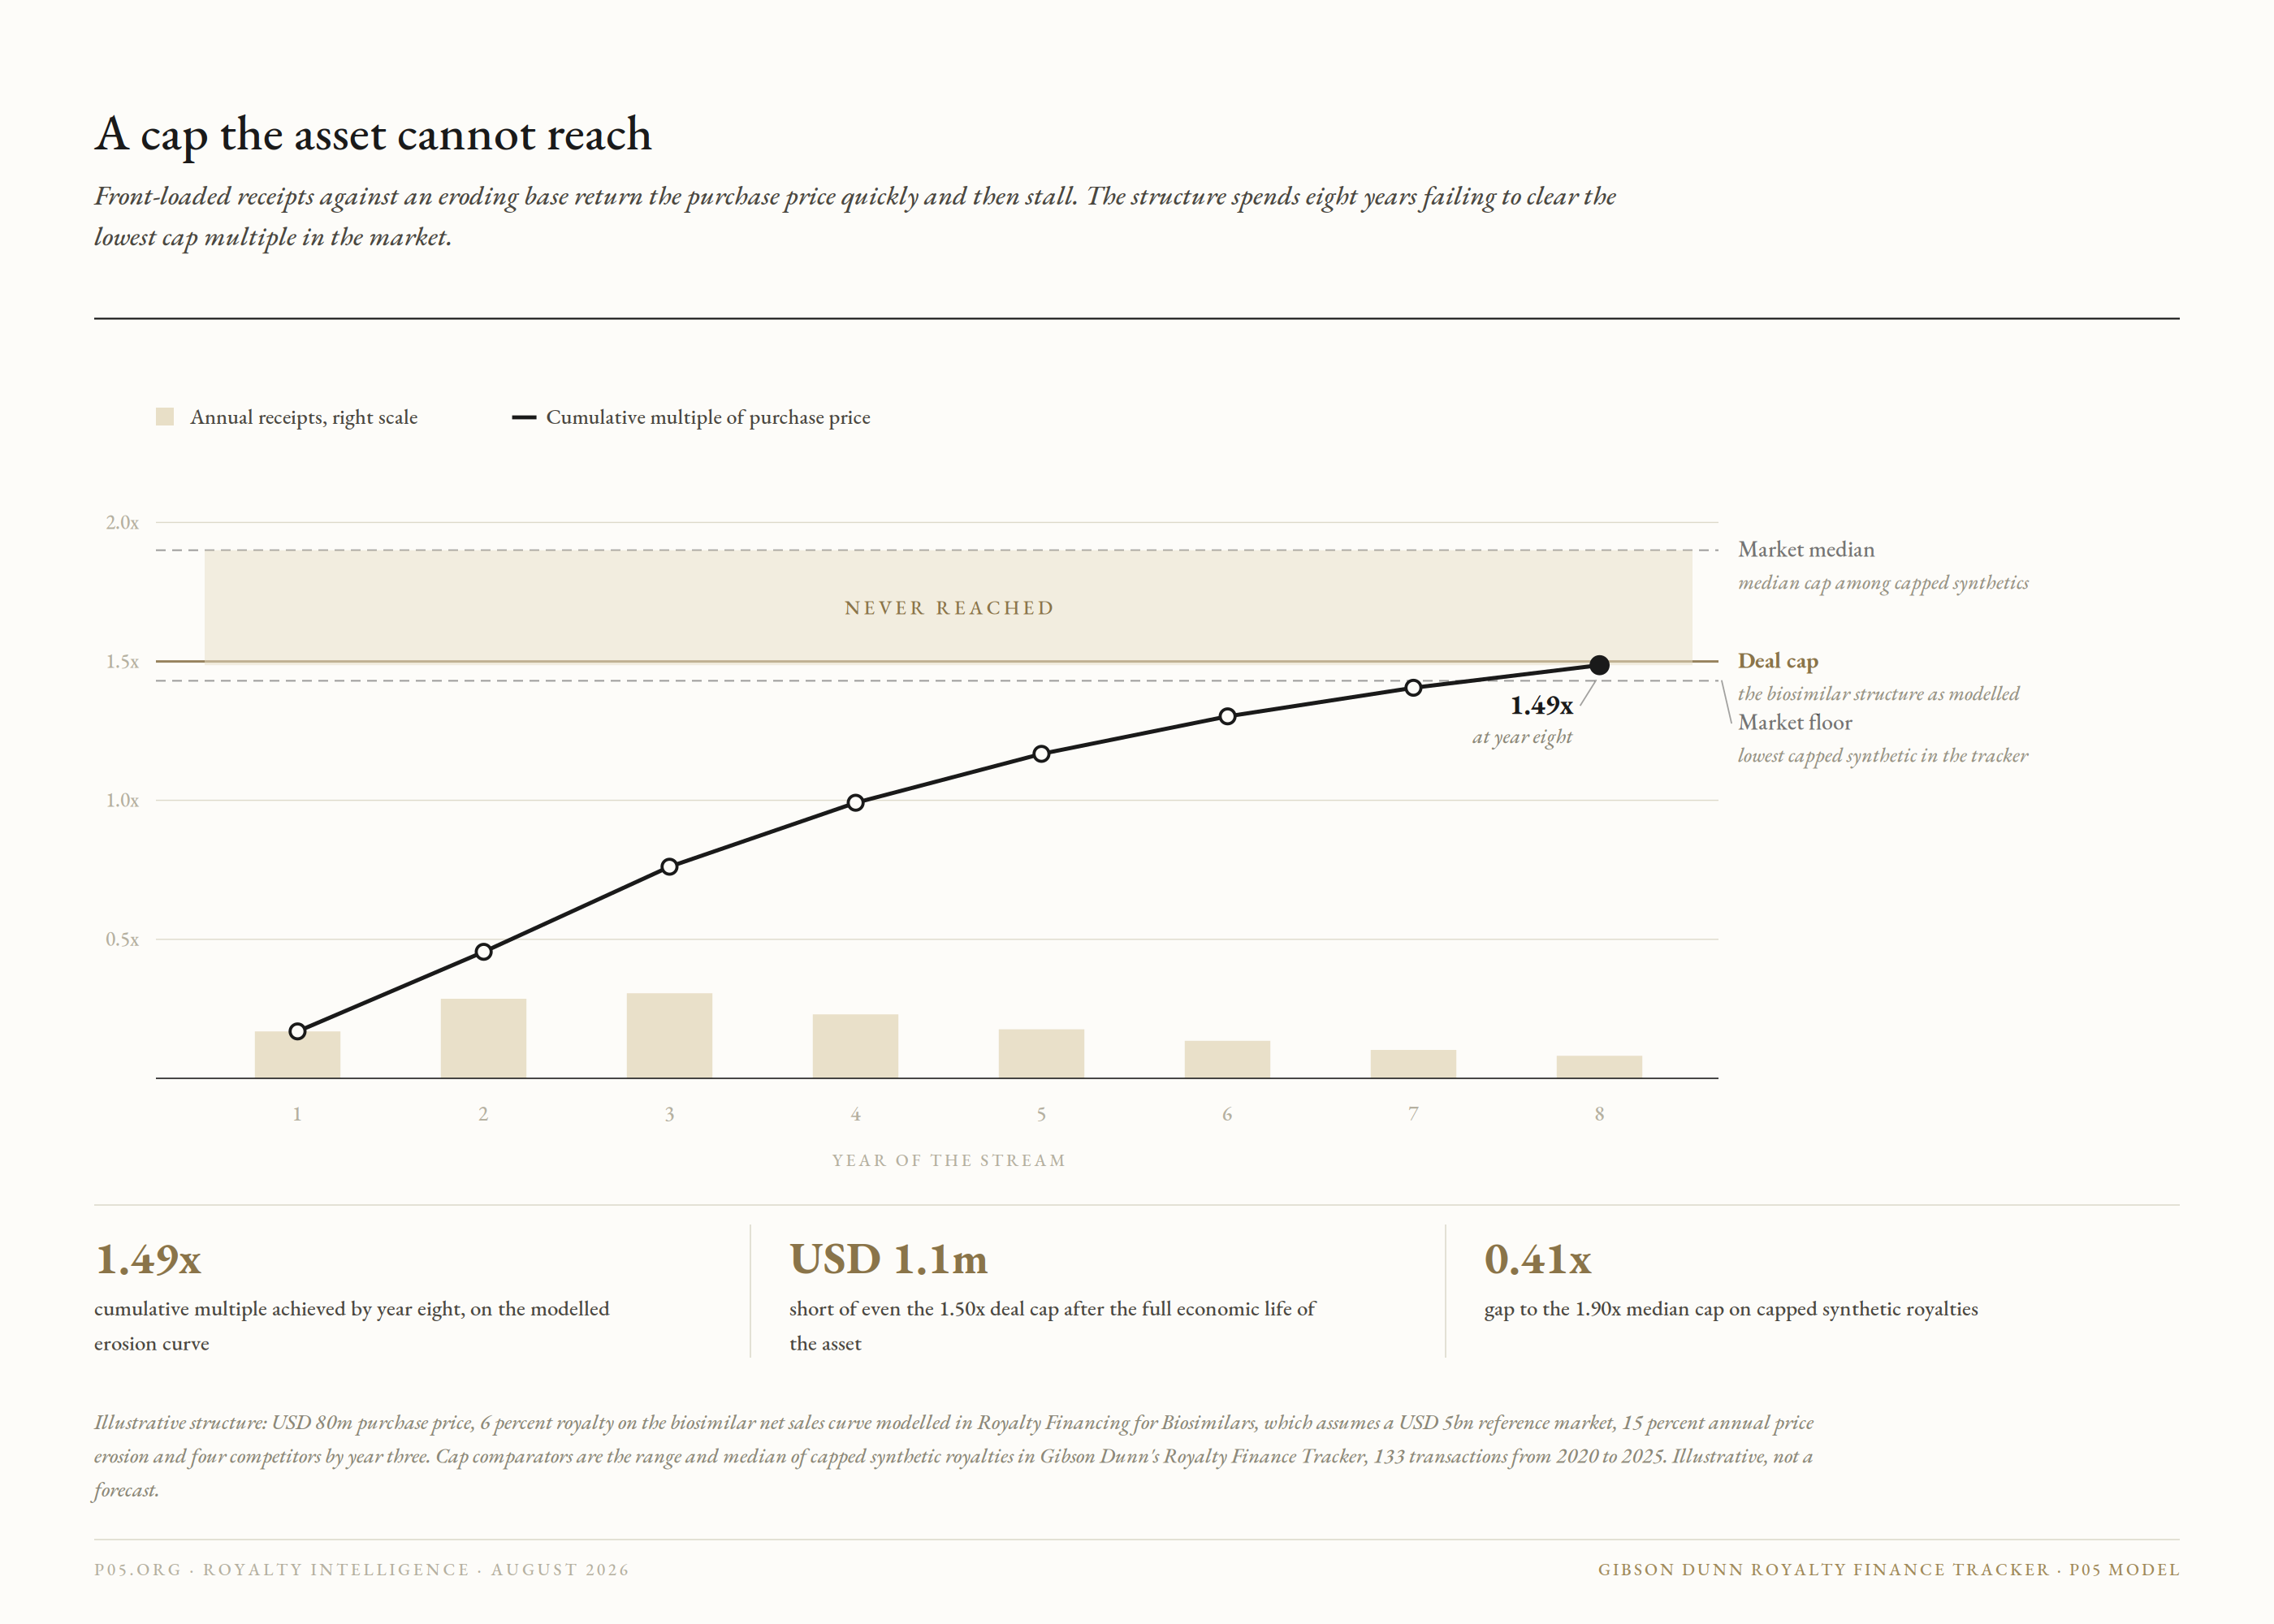Click the chart title 'A cap the asset cannot reach'
The image size is (2274, 1624).
(x=373, y=134)
